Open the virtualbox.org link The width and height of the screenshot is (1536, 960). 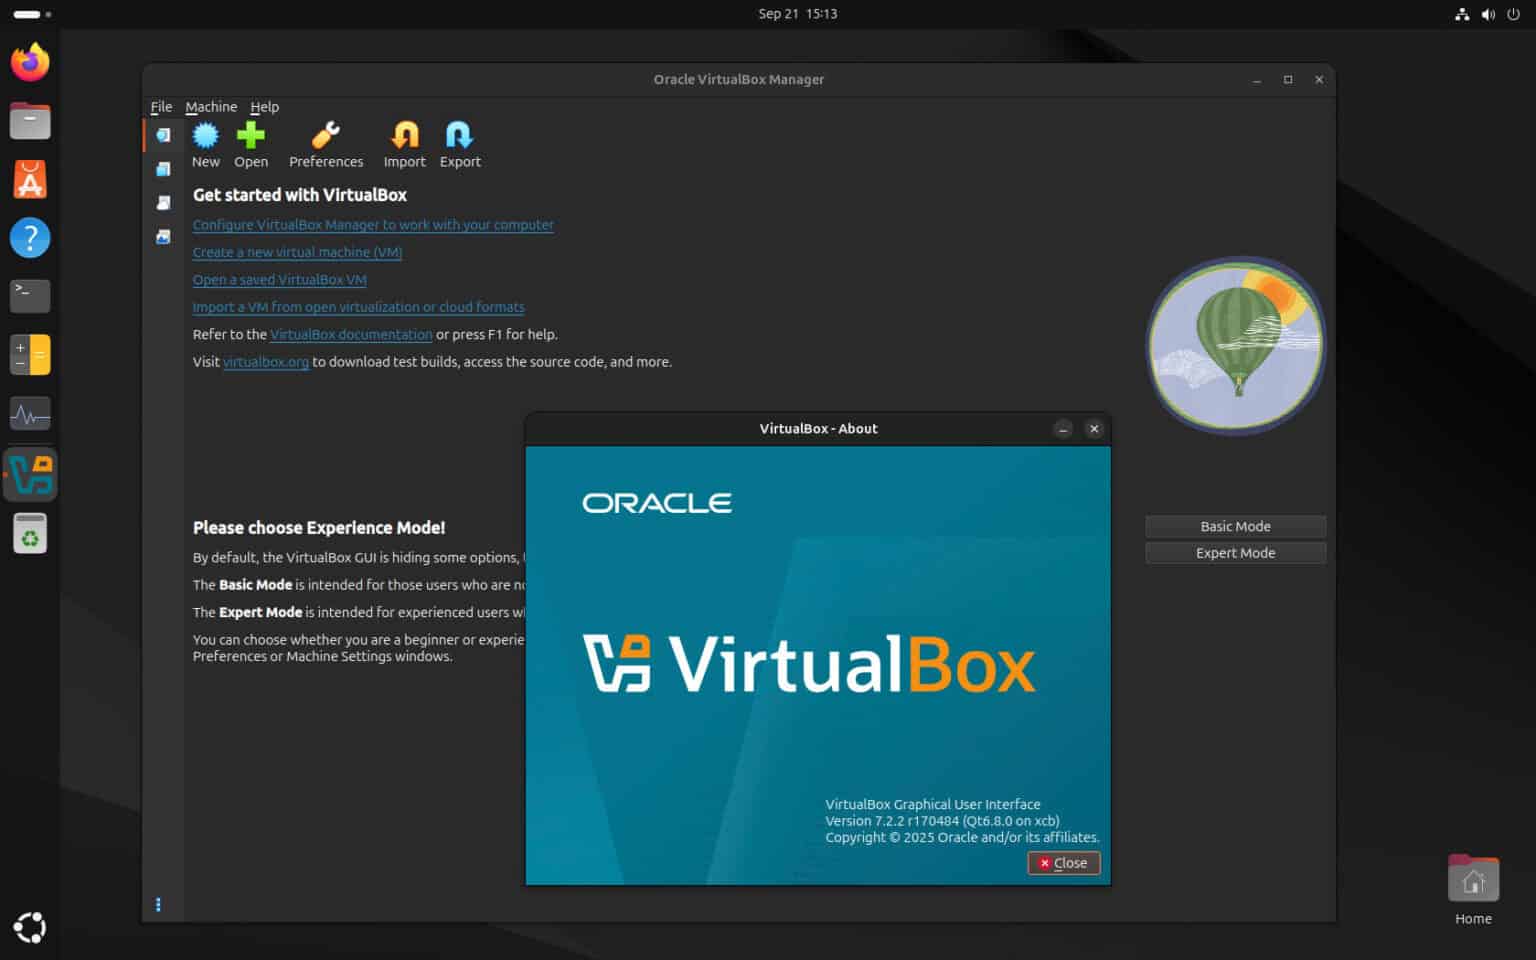265,361
